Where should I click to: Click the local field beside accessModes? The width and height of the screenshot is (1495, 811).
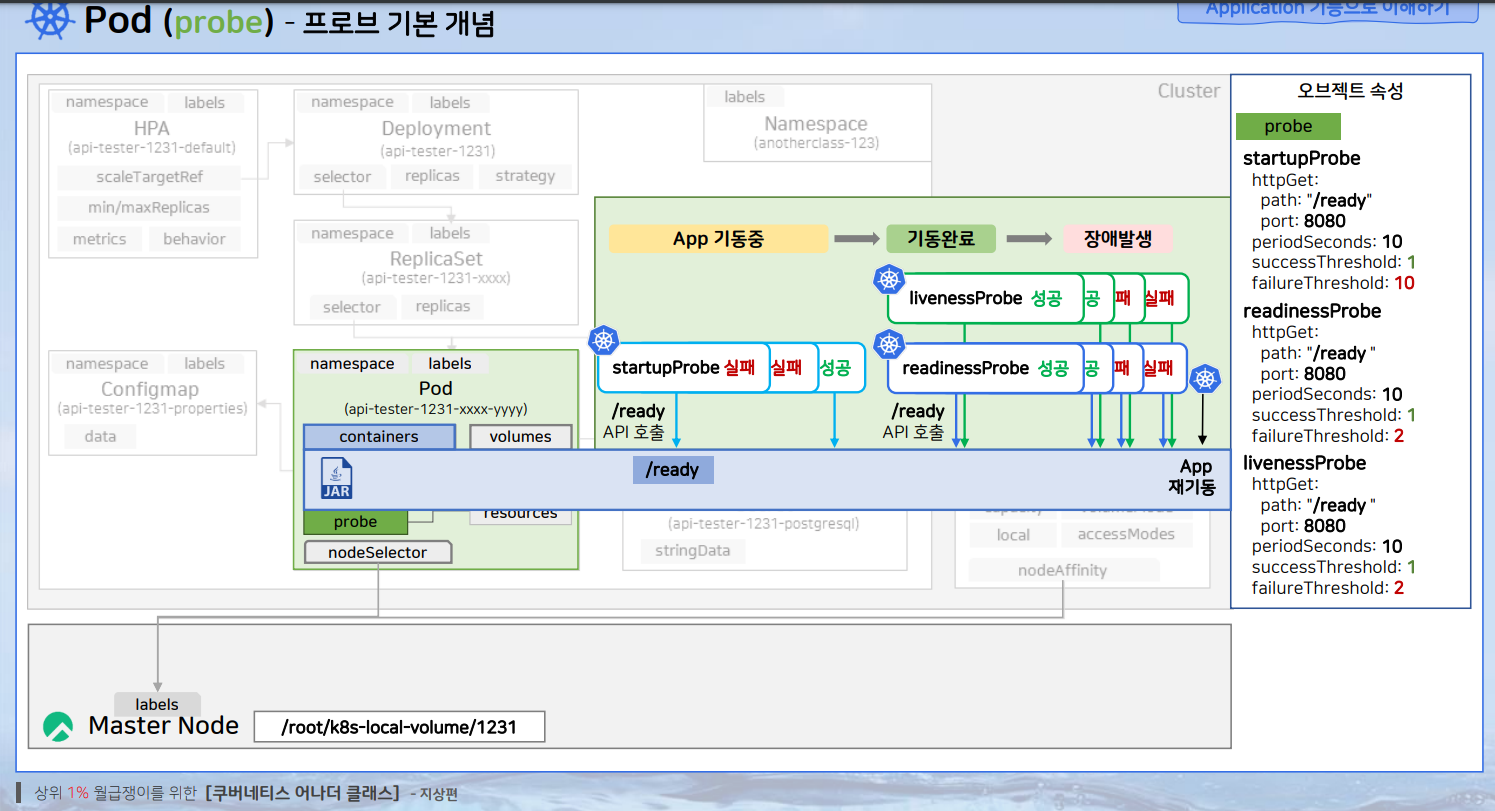1013,534
